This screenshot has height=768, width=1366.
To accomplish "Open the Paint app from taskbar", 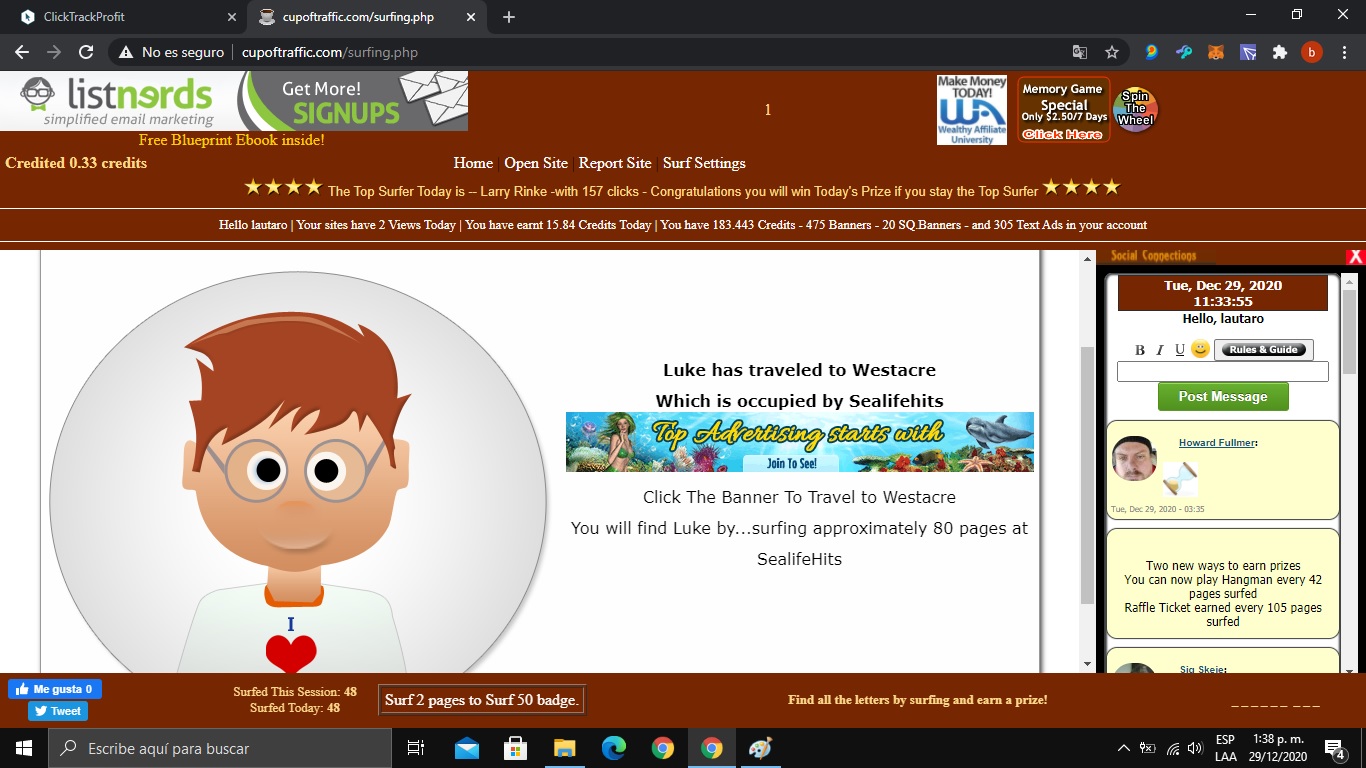I will click(761, 748).
